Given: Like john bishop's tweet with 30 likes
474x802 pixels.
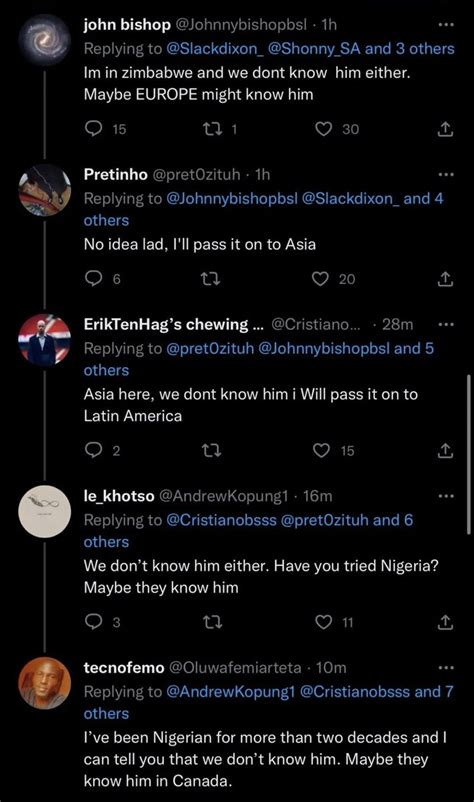Looking at the screenshot, I should 324,129.
